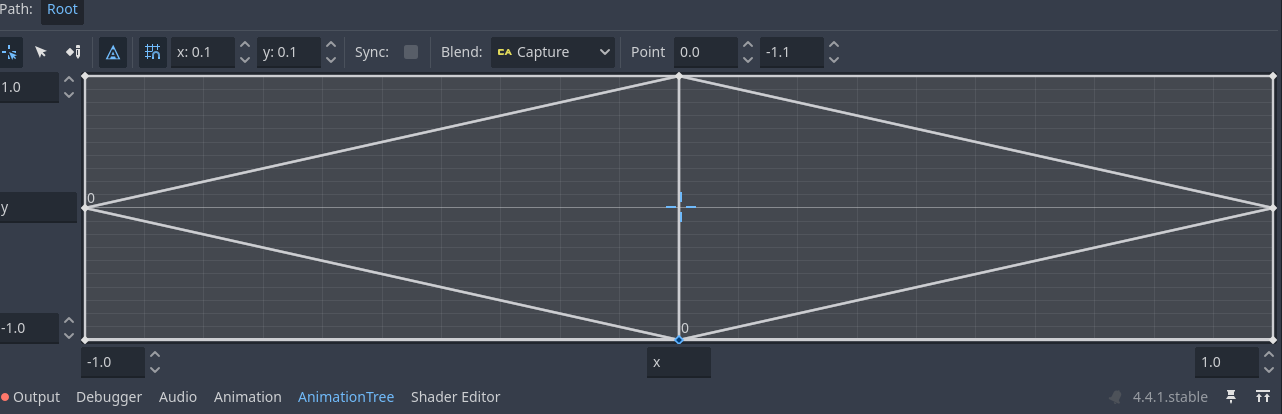Decrease the grid snap y value
This screenshot has width=1282, height=414.
331,60
